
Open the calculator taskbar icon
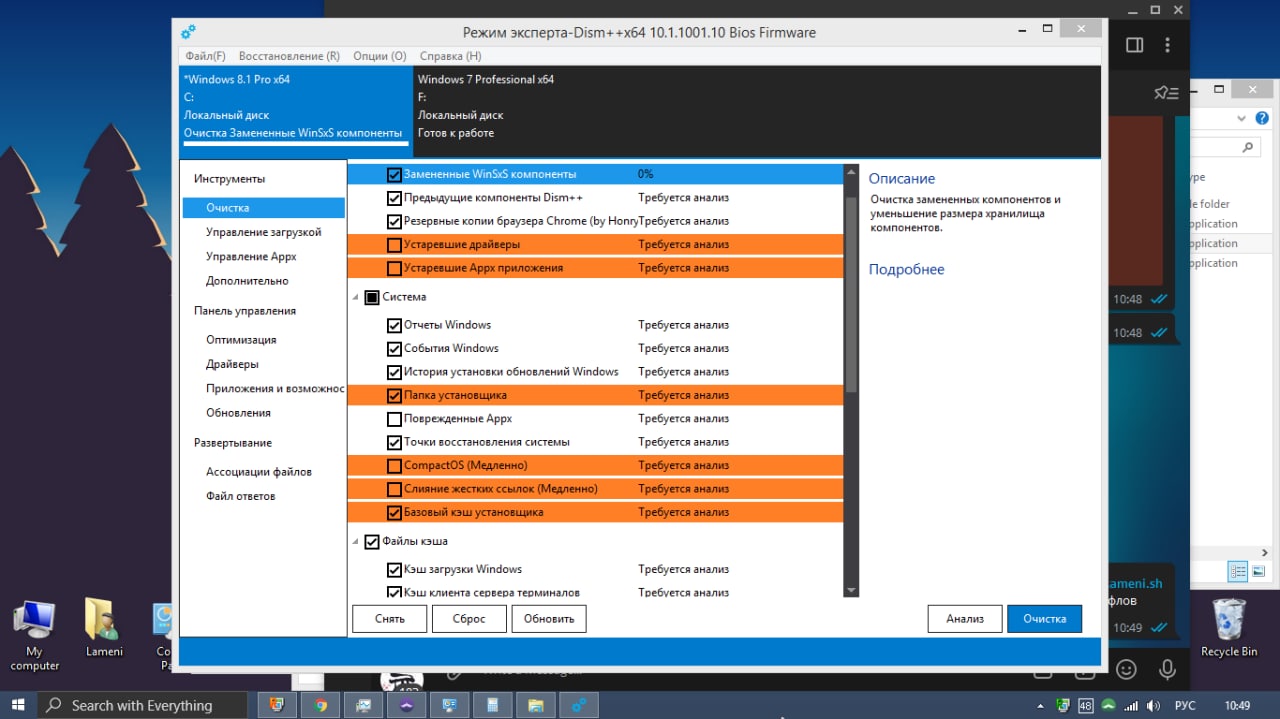(492, 705)
